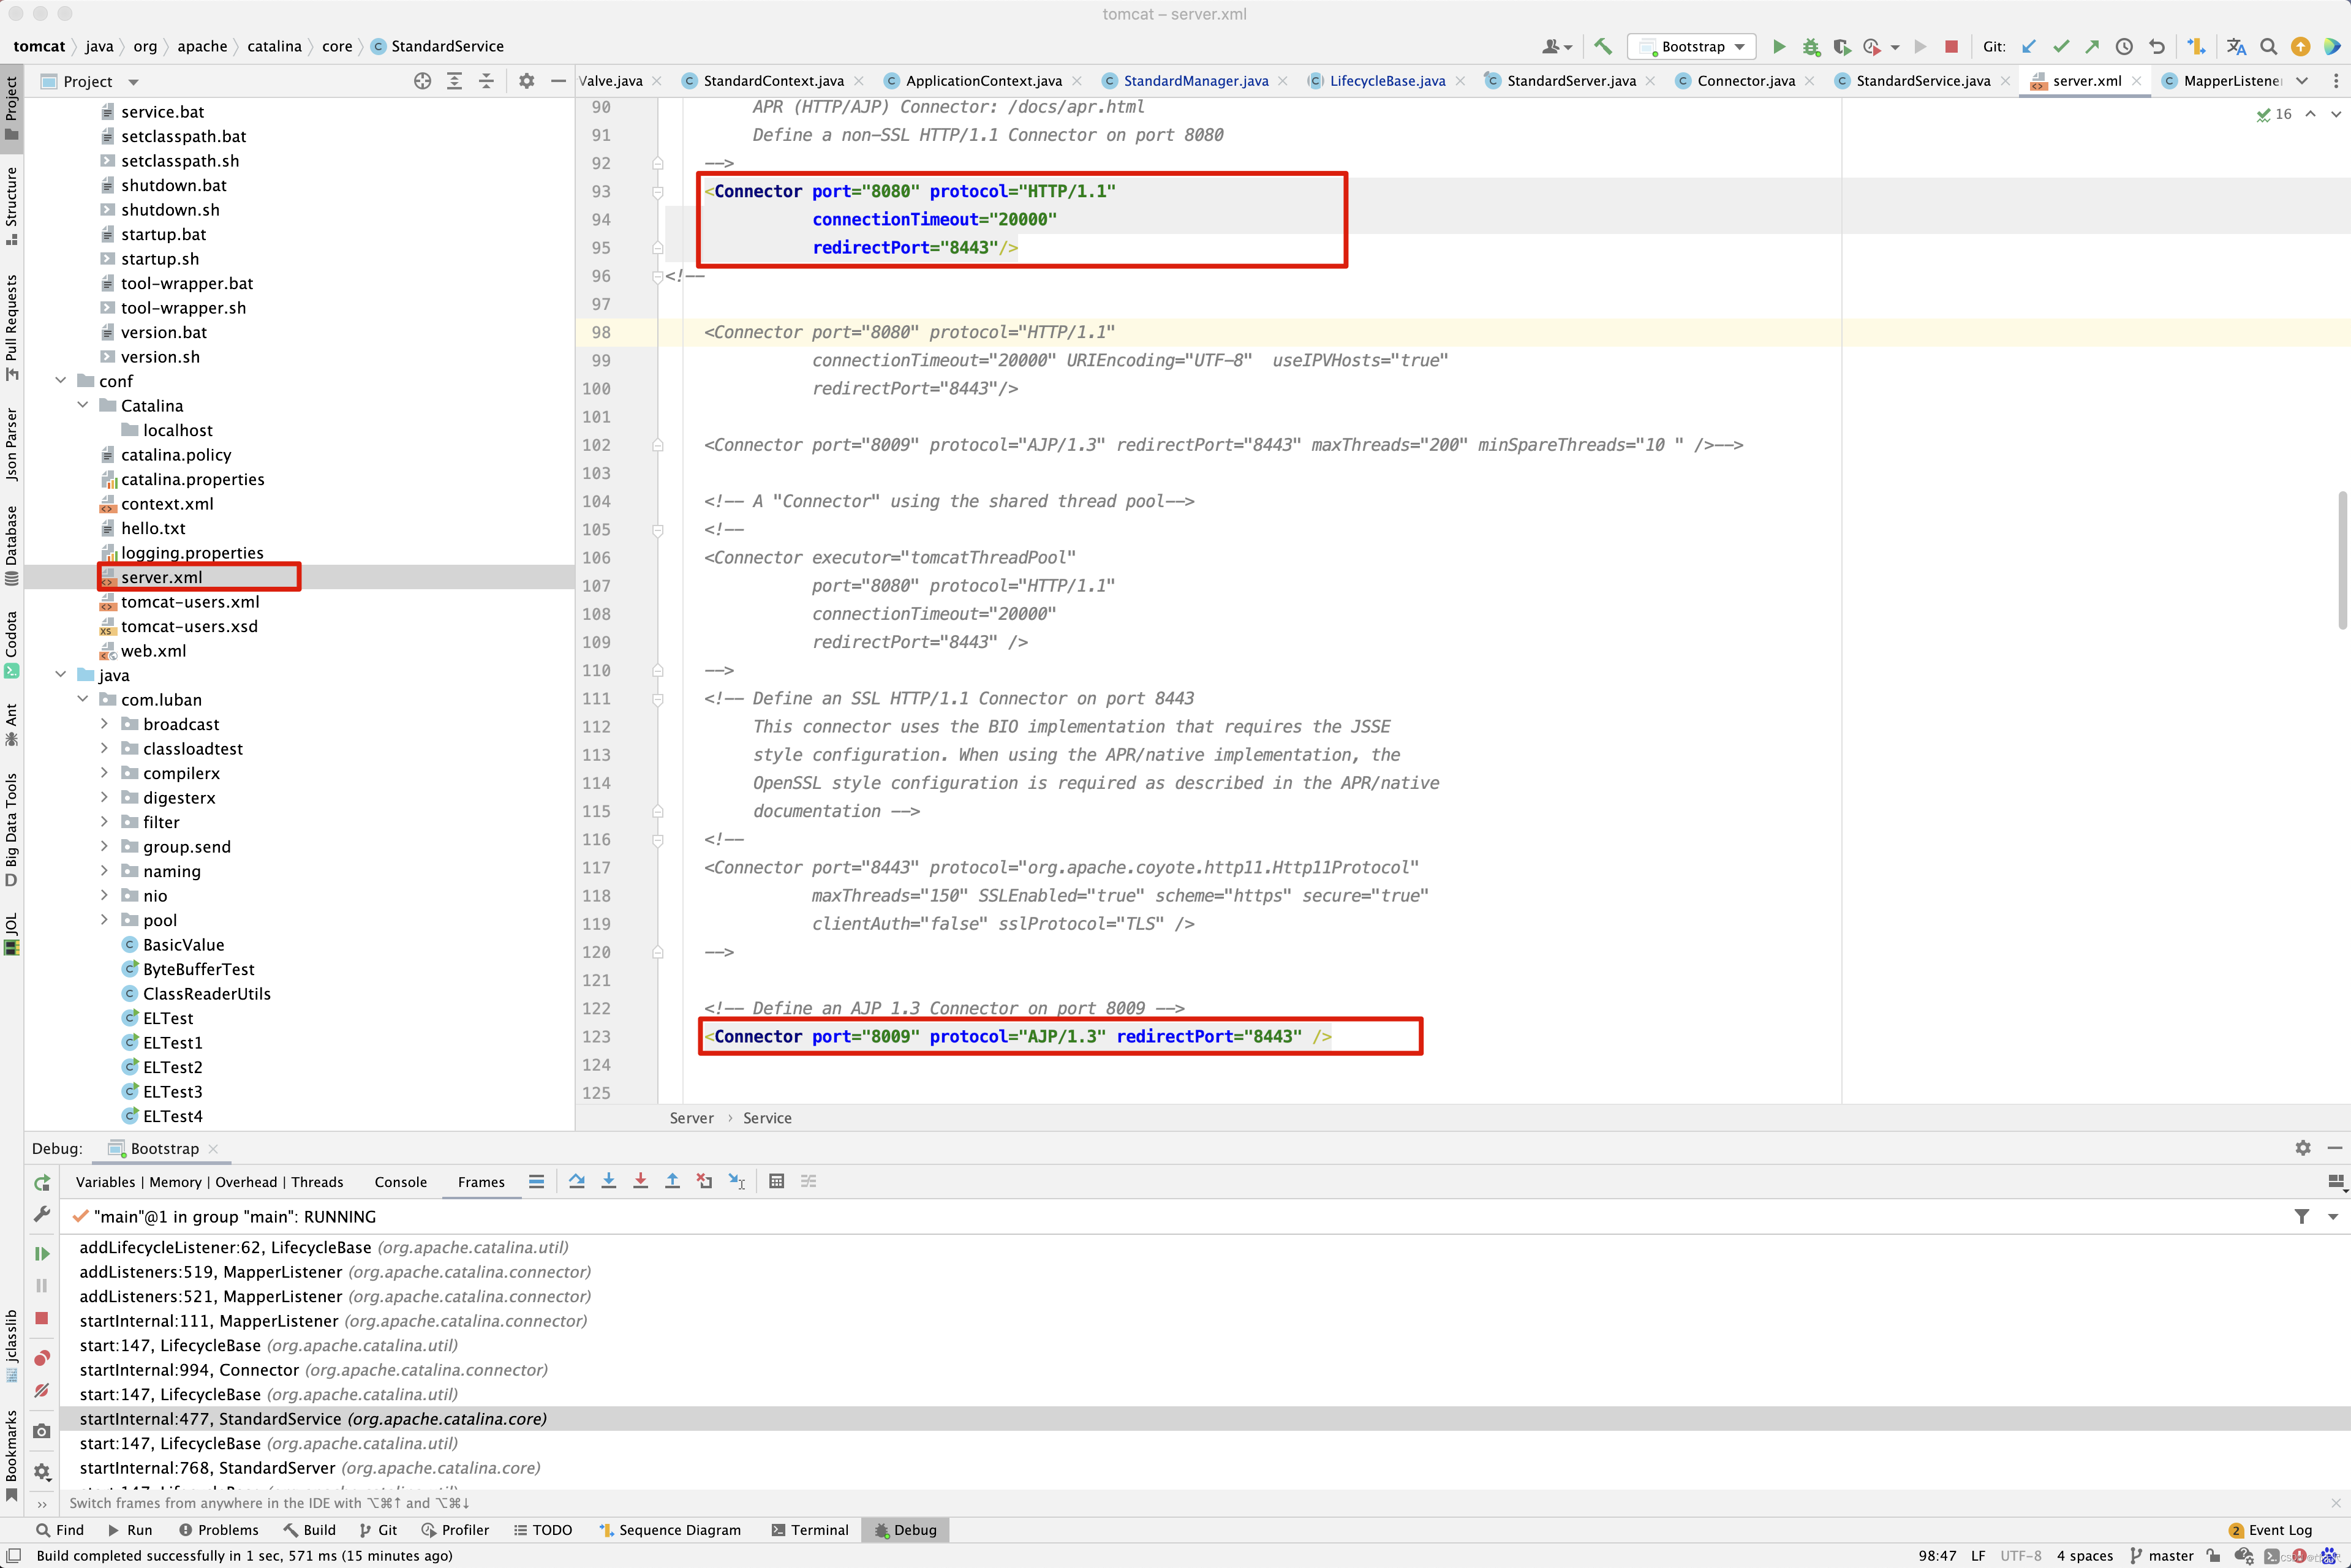Open Profiler tool window
The width and height of the screenshot is (2351, 1568).
click(x=455, y=1530)
